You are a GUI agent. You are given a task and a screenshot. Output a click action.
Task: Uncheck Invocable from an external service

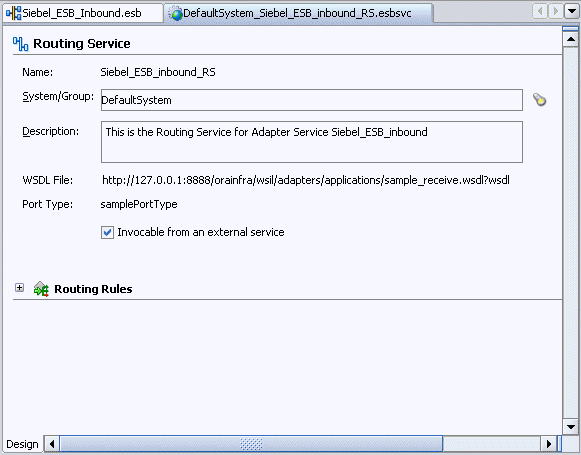[107, 232]
